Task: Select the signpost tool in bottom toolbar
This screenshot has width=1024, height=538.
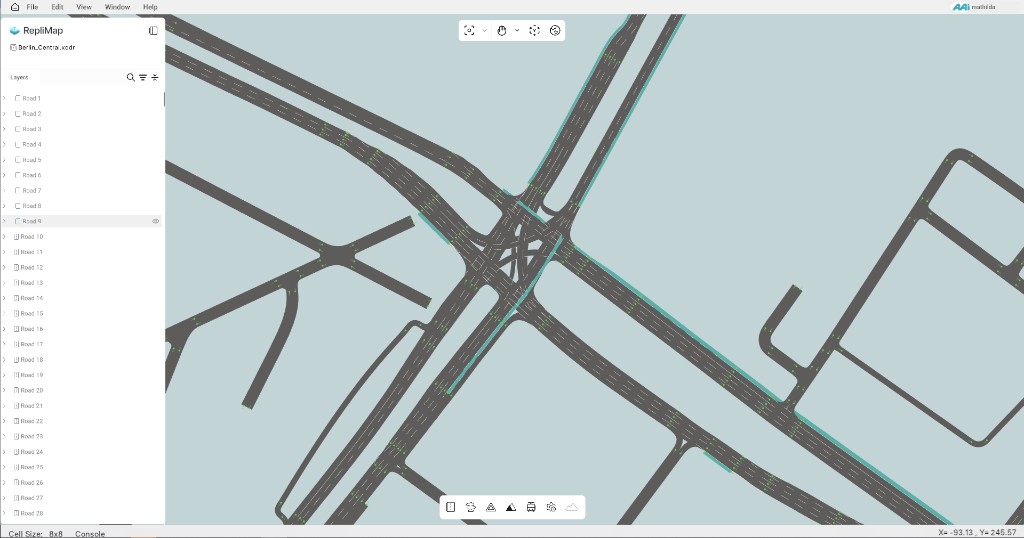Action: pyautogui.click(x=471, y=507)
